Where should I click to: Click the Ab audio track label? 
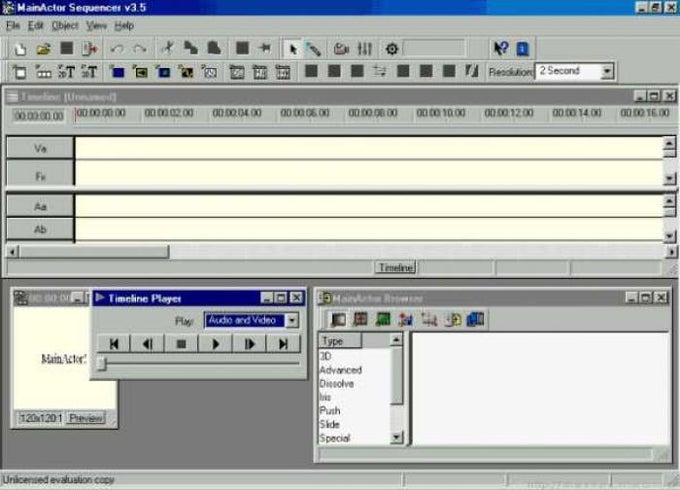[40, 229]
